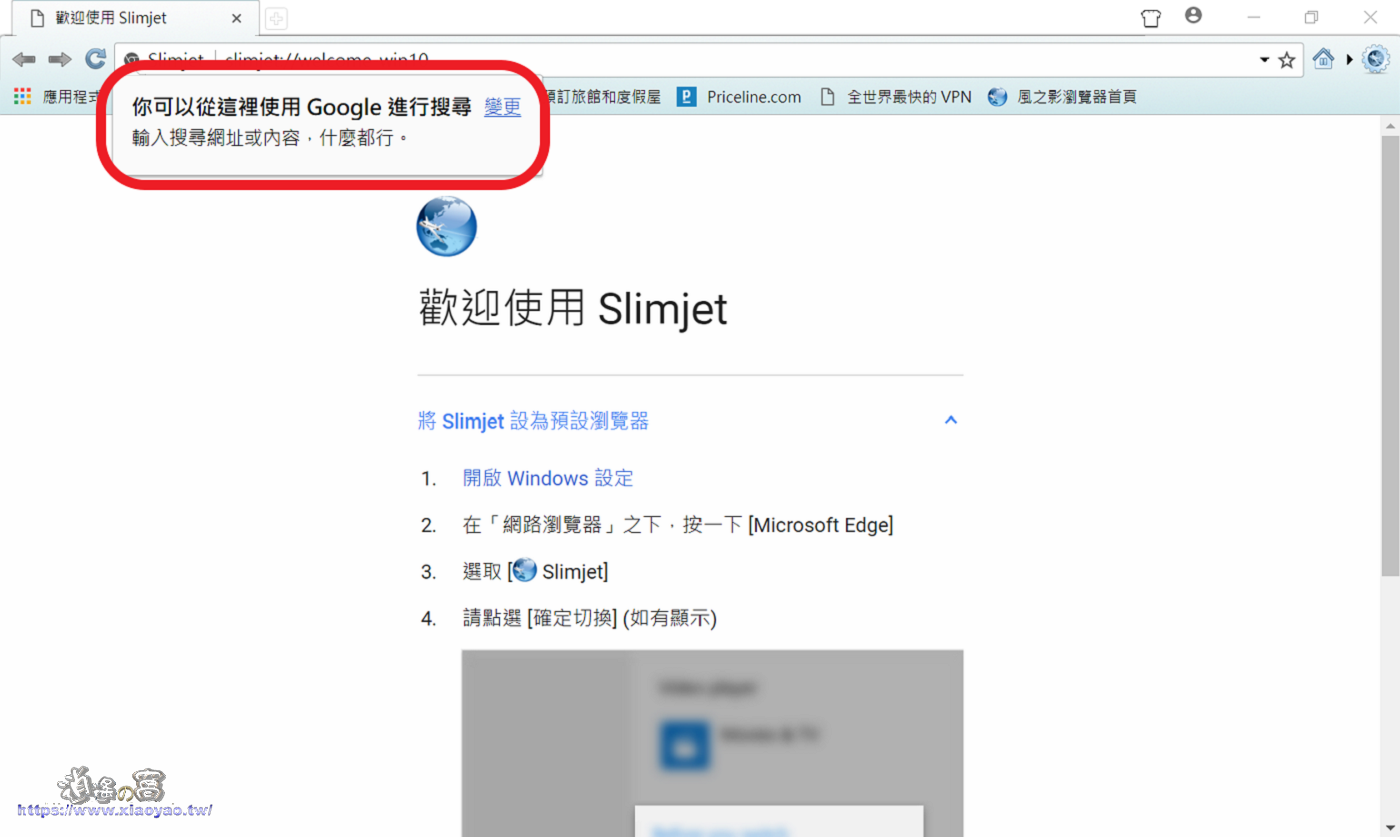Click the blurred Windows settings illustration
This screenshot has height=837, width=1400.
click(x=712, y=743)
